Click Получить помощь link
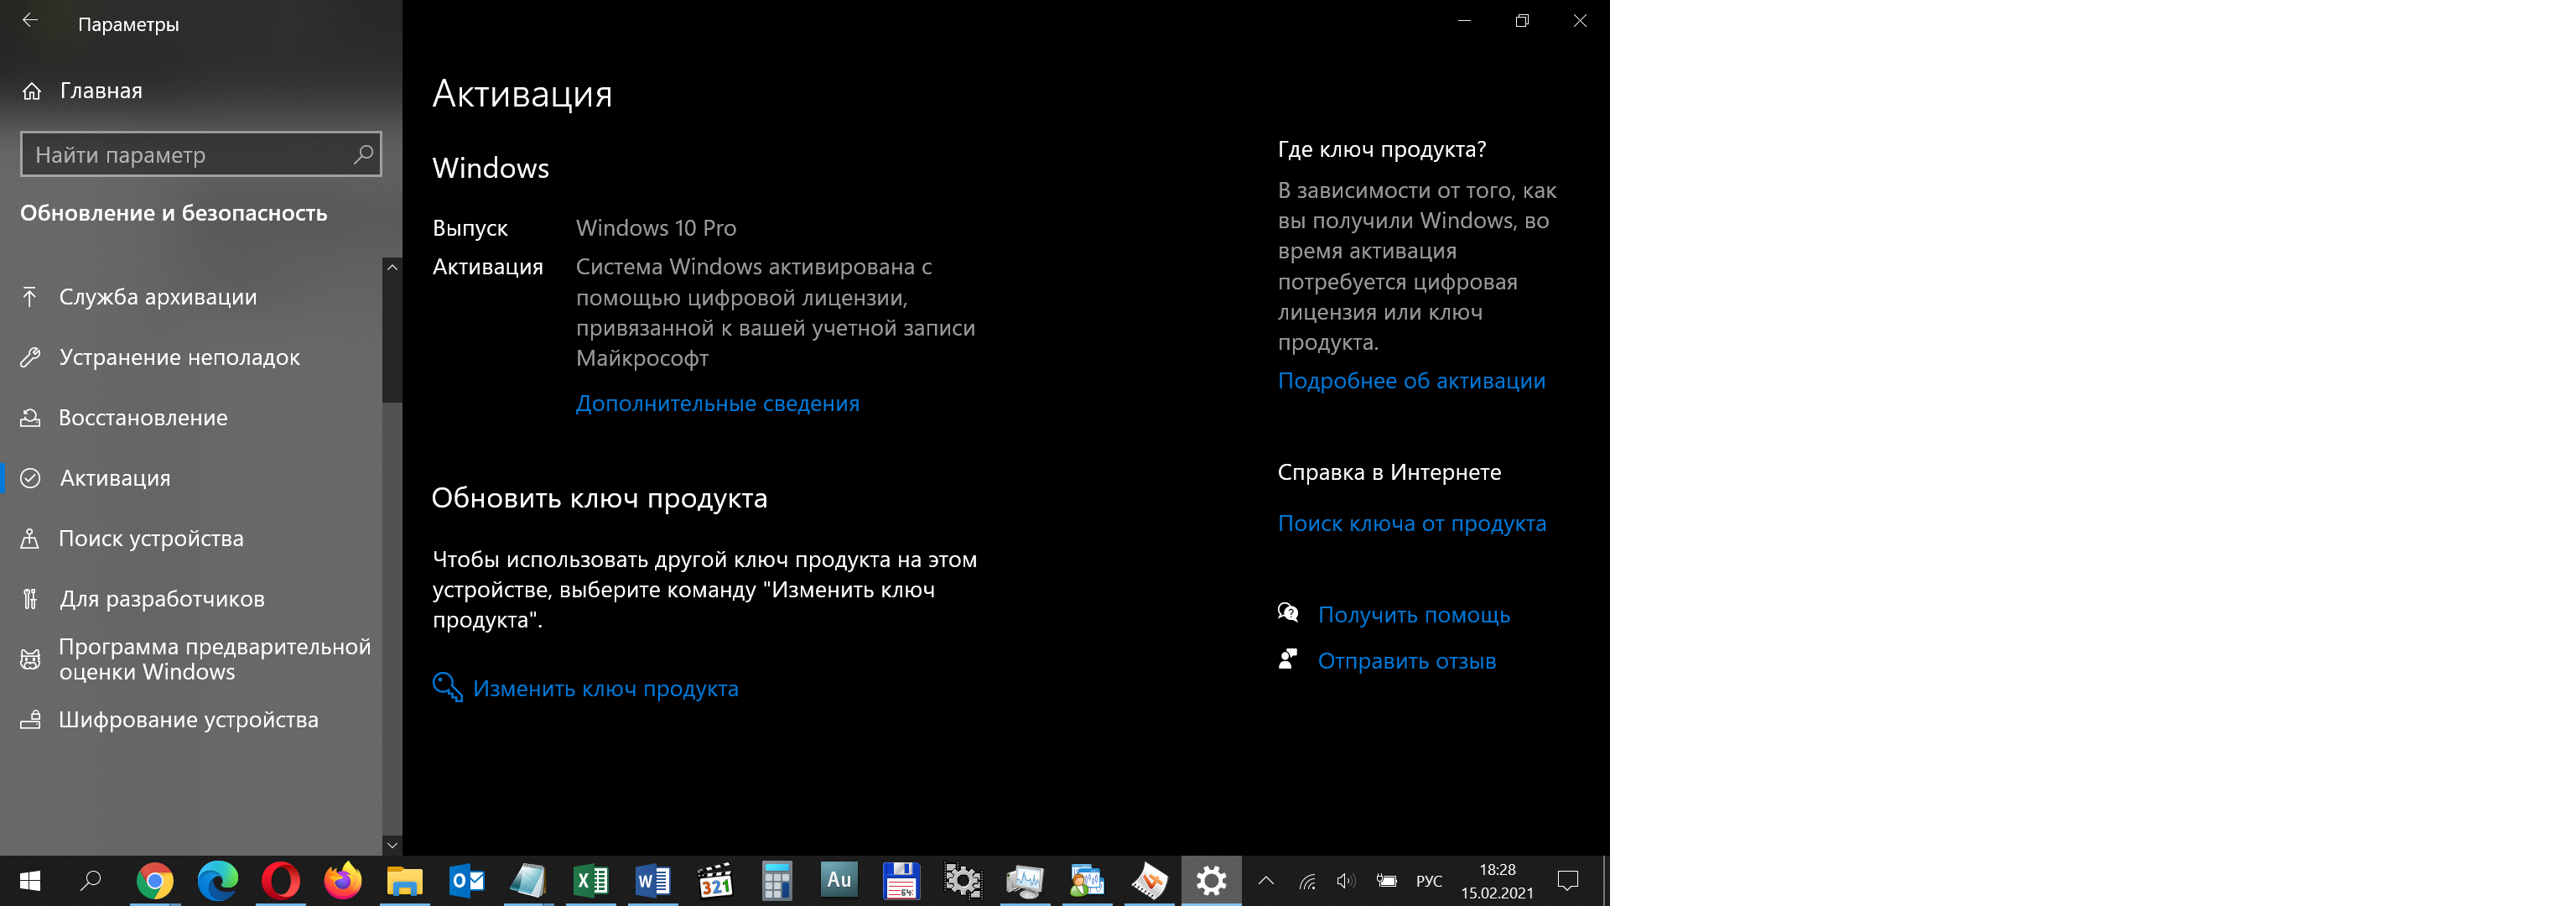2576x906 pixels. click(x=1413, y=615)
